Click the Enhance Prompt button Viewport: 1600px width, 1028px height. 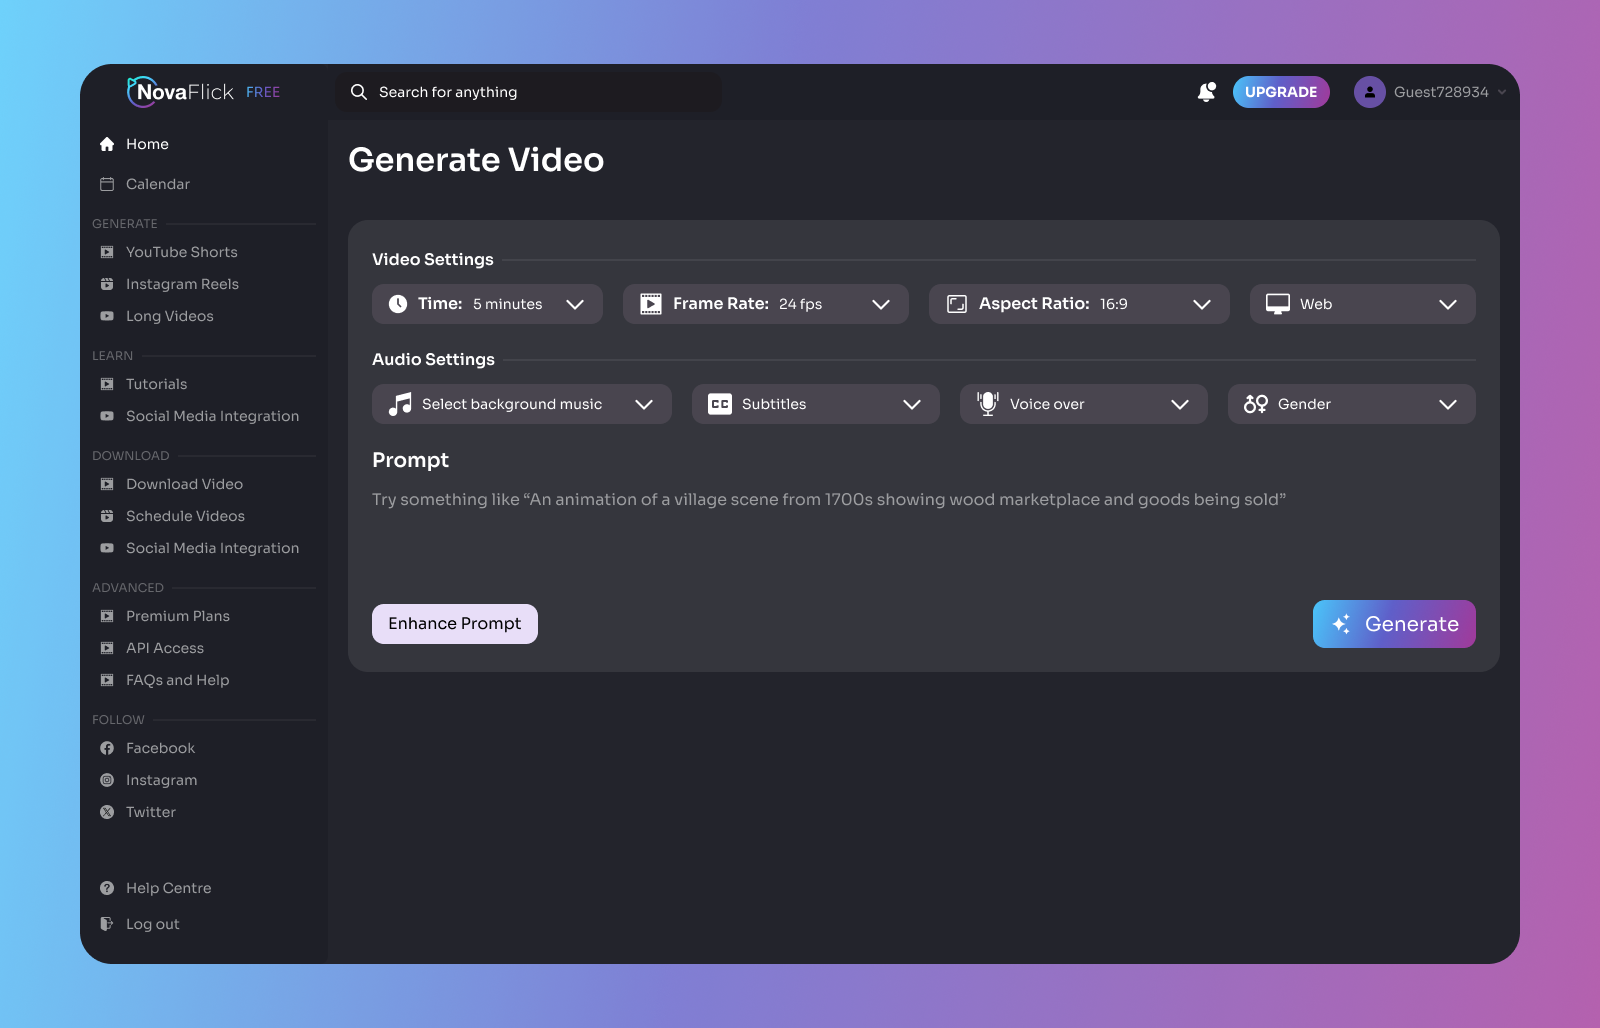(x=455, y=624)
